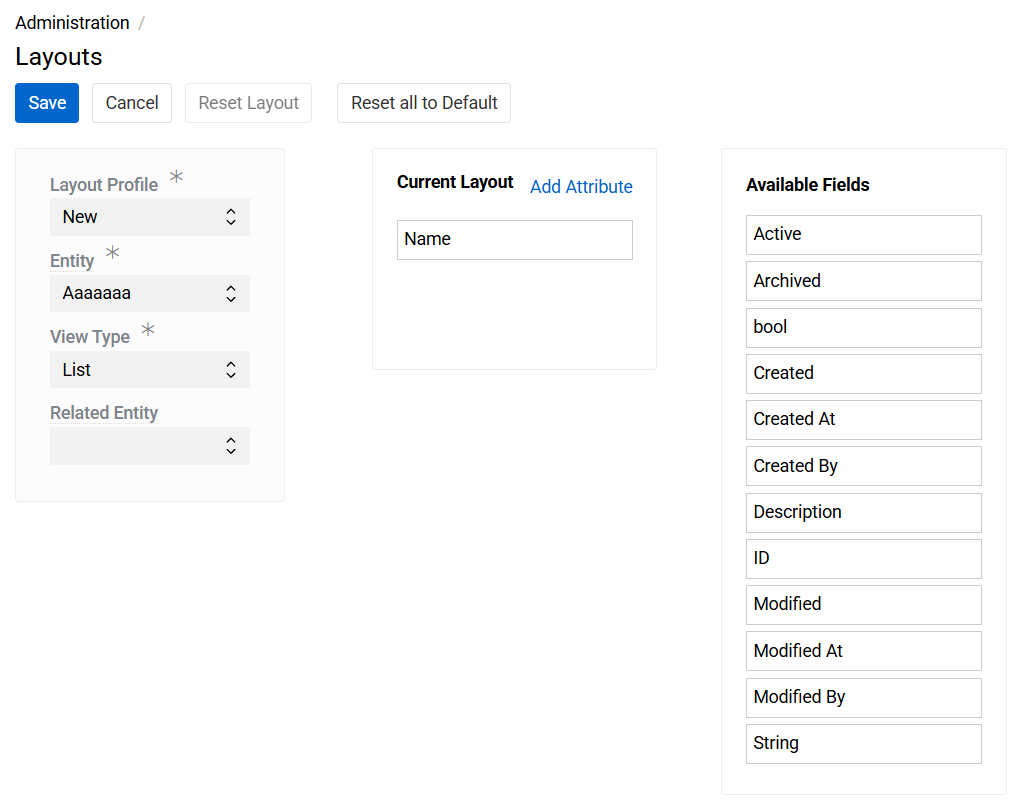Select the Archived field
This screenshot has height=805, width=1017.
coord(863,281)
